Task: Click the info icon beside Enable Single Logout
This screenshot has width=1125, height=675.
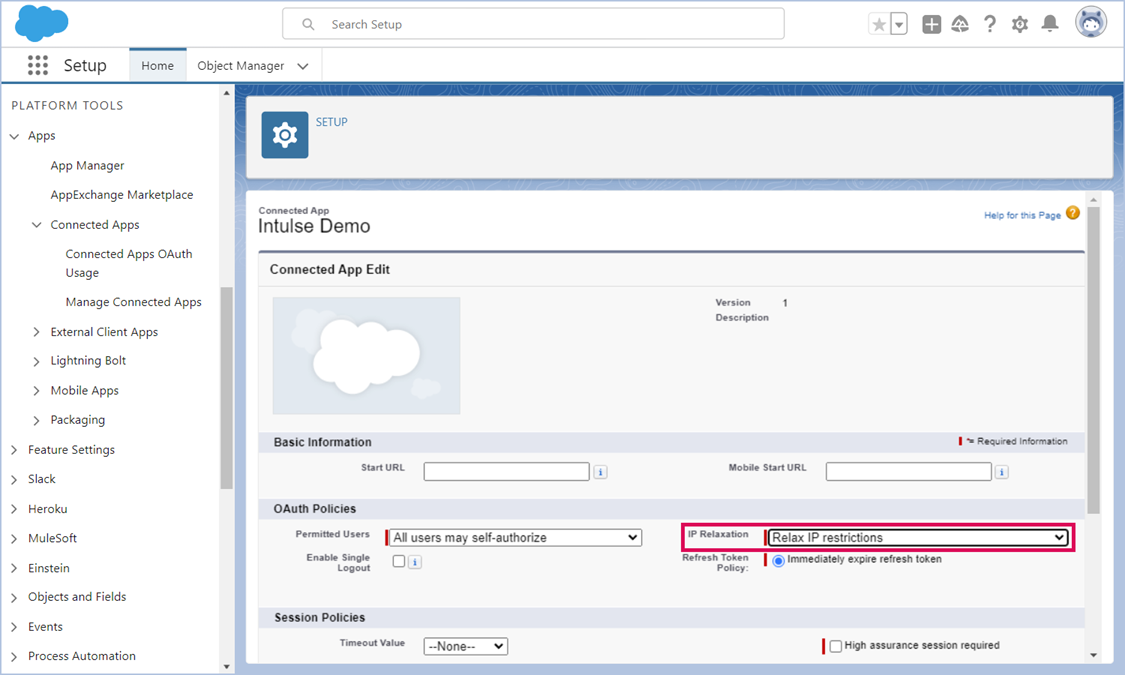Action: click(x=415, y=562)
